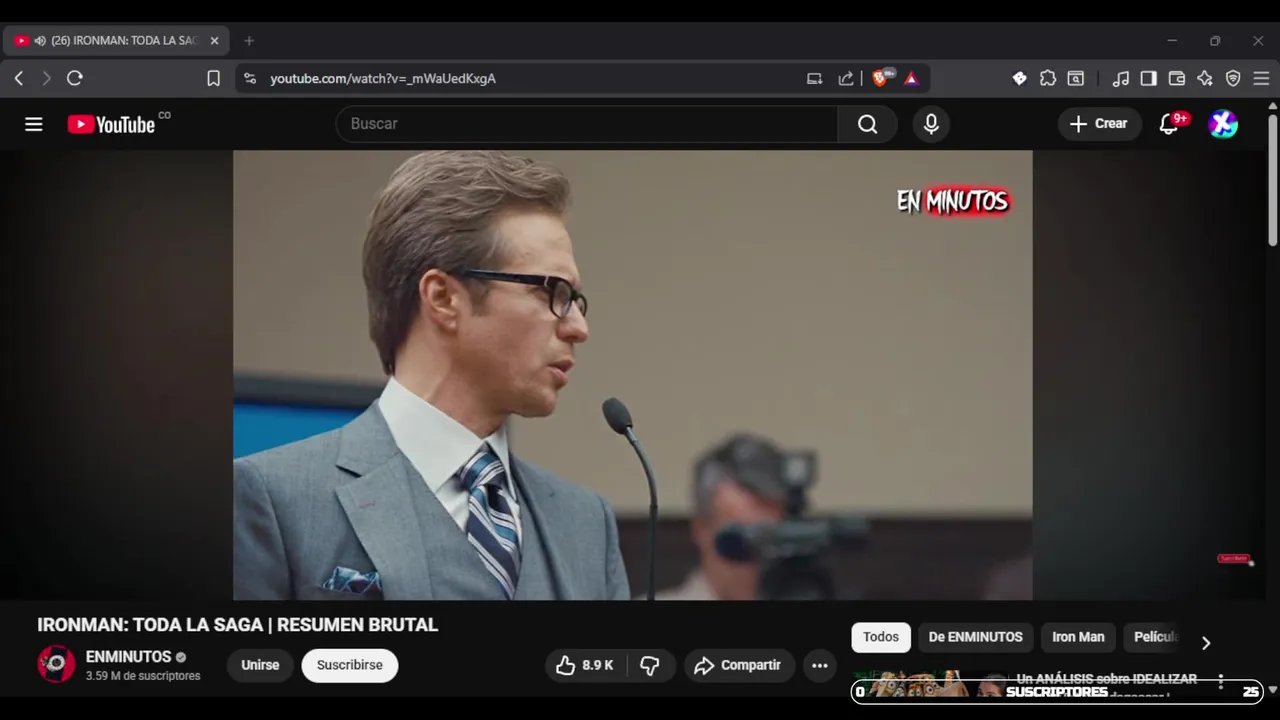
Task: Select the IRONMAN: TODA LA SAGA tab
Action: coord(117,41)
